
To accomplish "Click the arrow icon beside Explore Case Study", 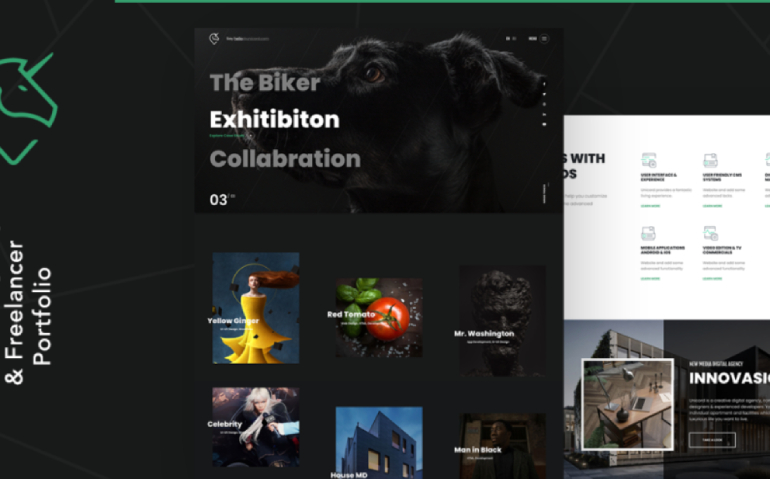I will [250, 135].
